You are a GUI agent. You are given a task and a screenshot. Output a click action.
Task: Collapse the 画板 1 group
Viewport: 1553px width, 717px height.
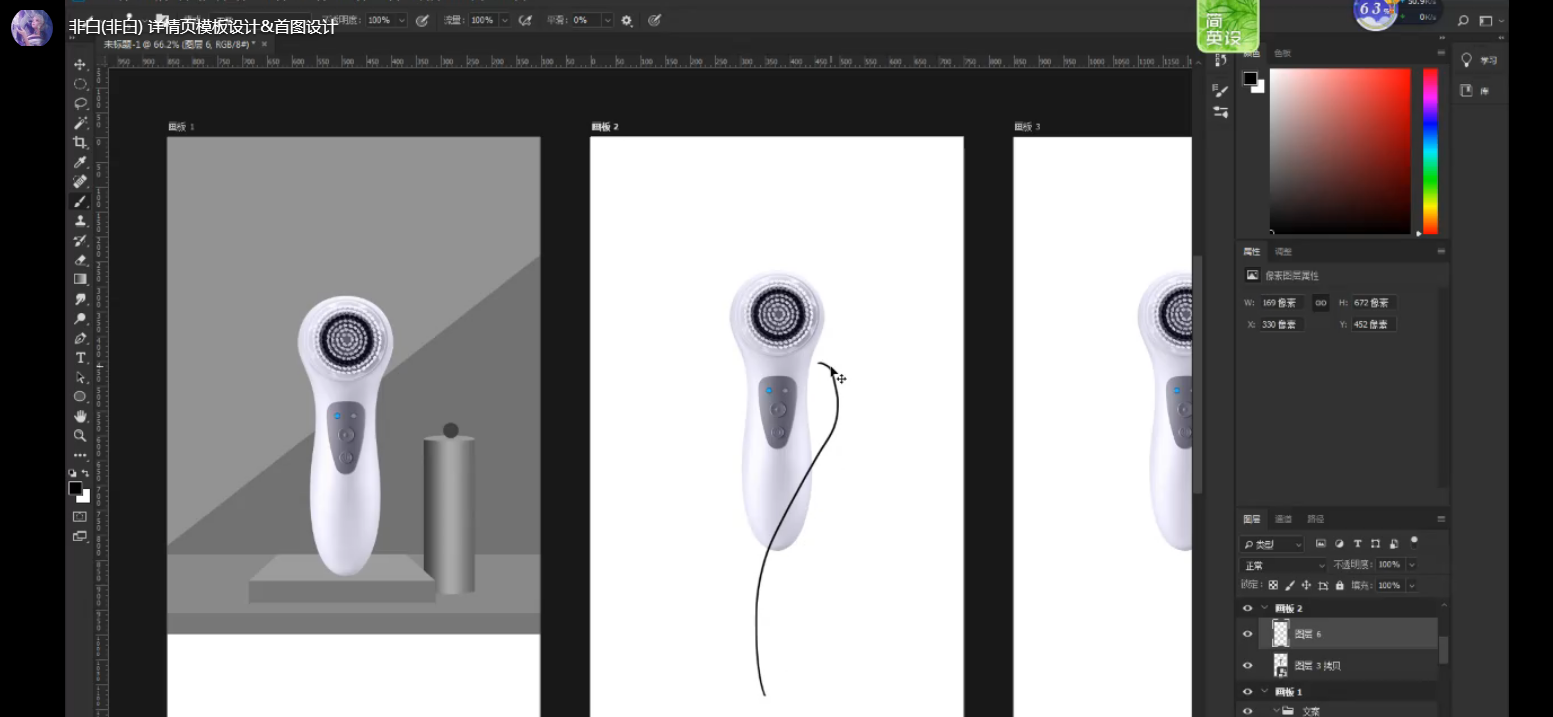pyautogui.click(x=1264, y=691)
